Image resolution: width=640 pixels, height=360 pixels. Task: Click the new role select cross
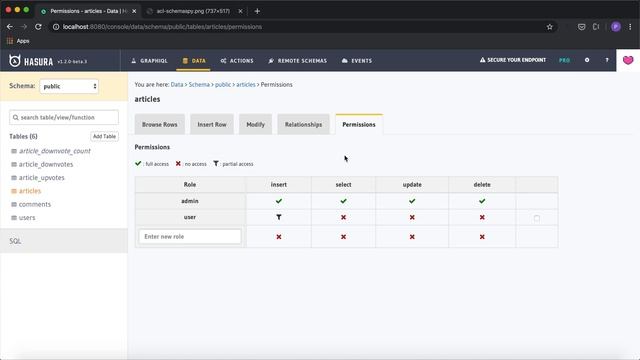[x=343, y=237]
